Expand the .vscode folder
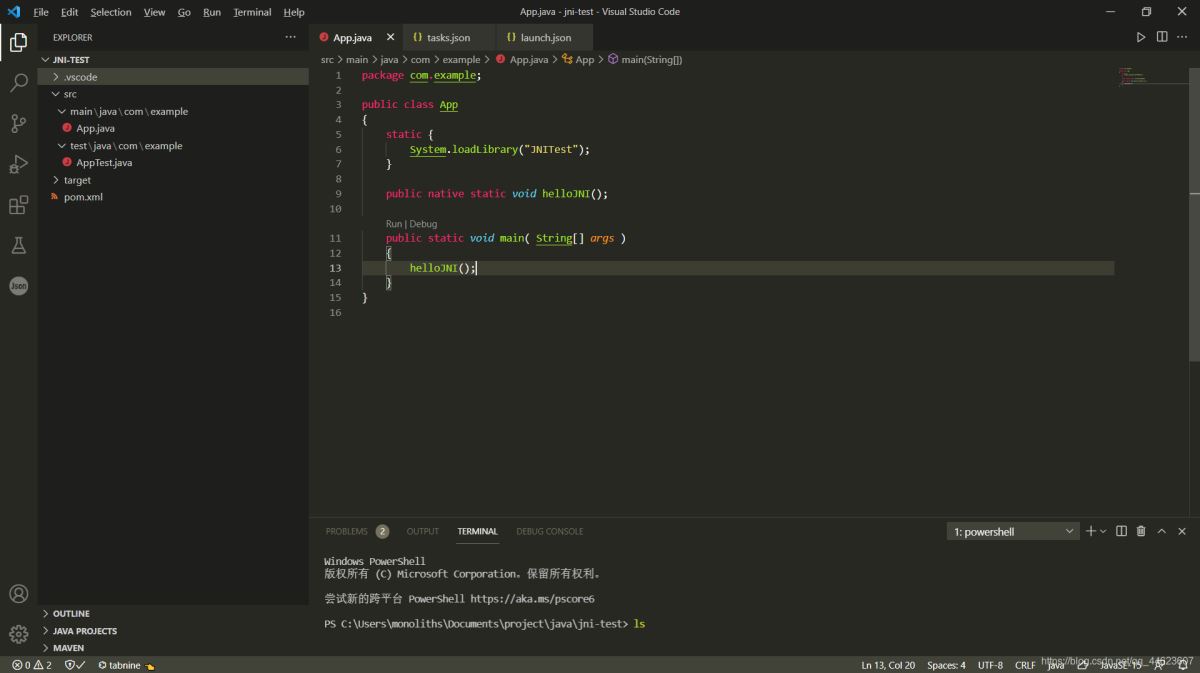This screenshot has height=673, width=1200. coord(174,77)
